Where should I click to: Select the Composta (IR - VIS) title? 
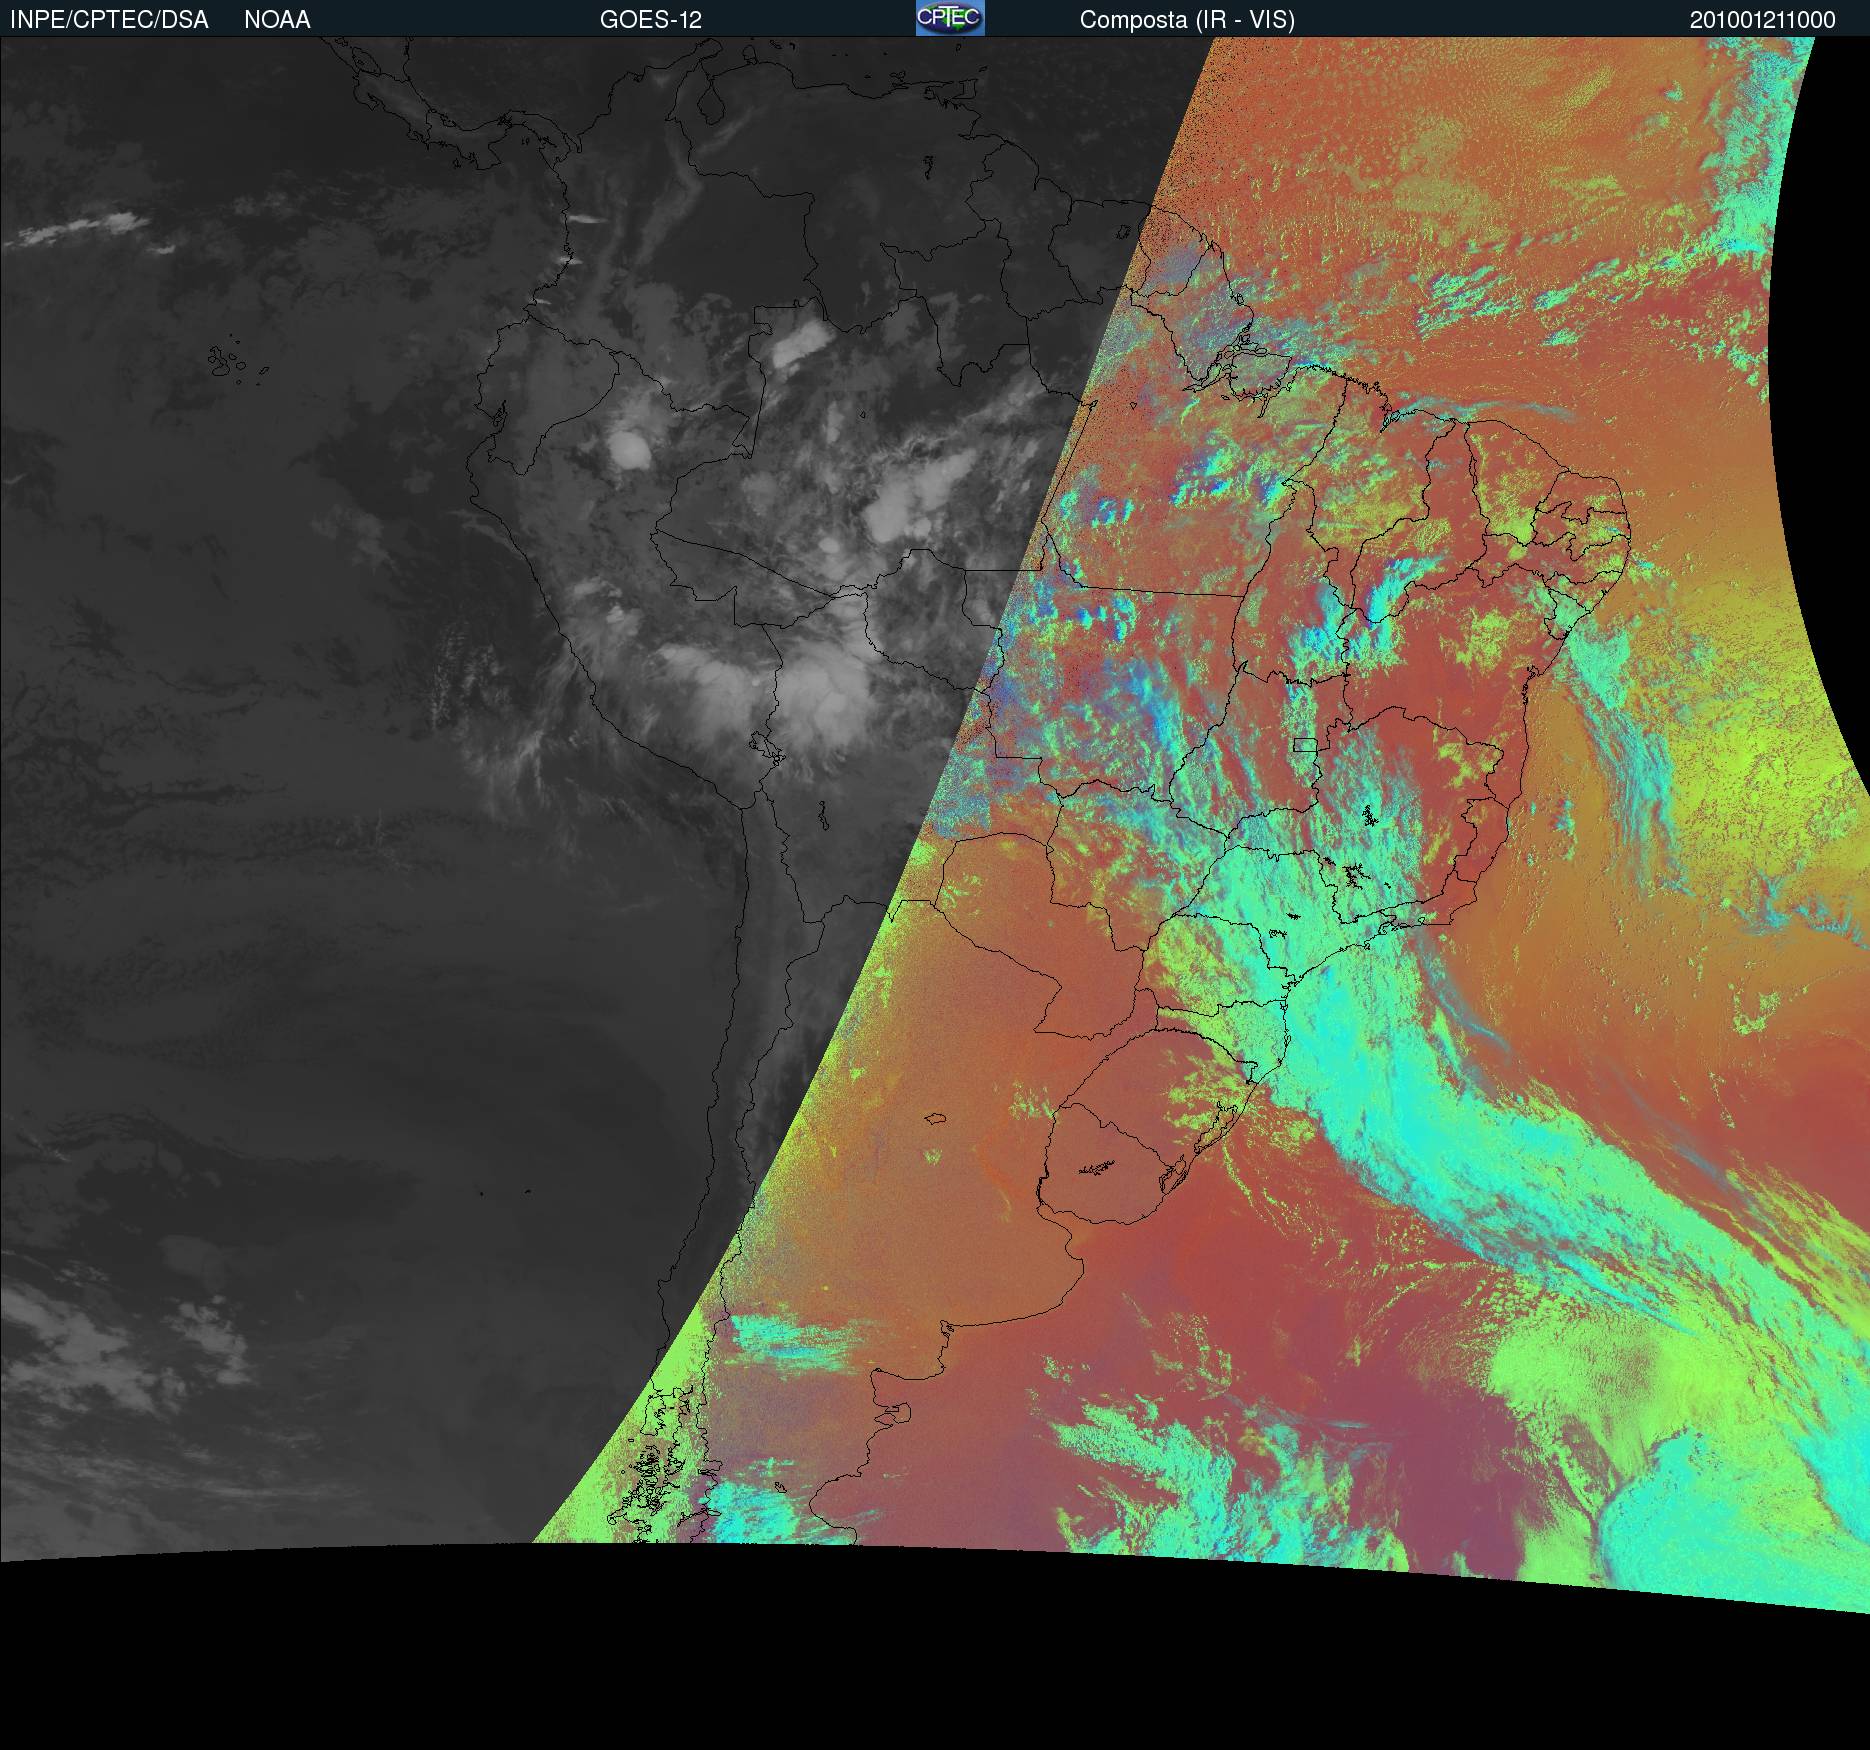click(x=1187, y=20)
